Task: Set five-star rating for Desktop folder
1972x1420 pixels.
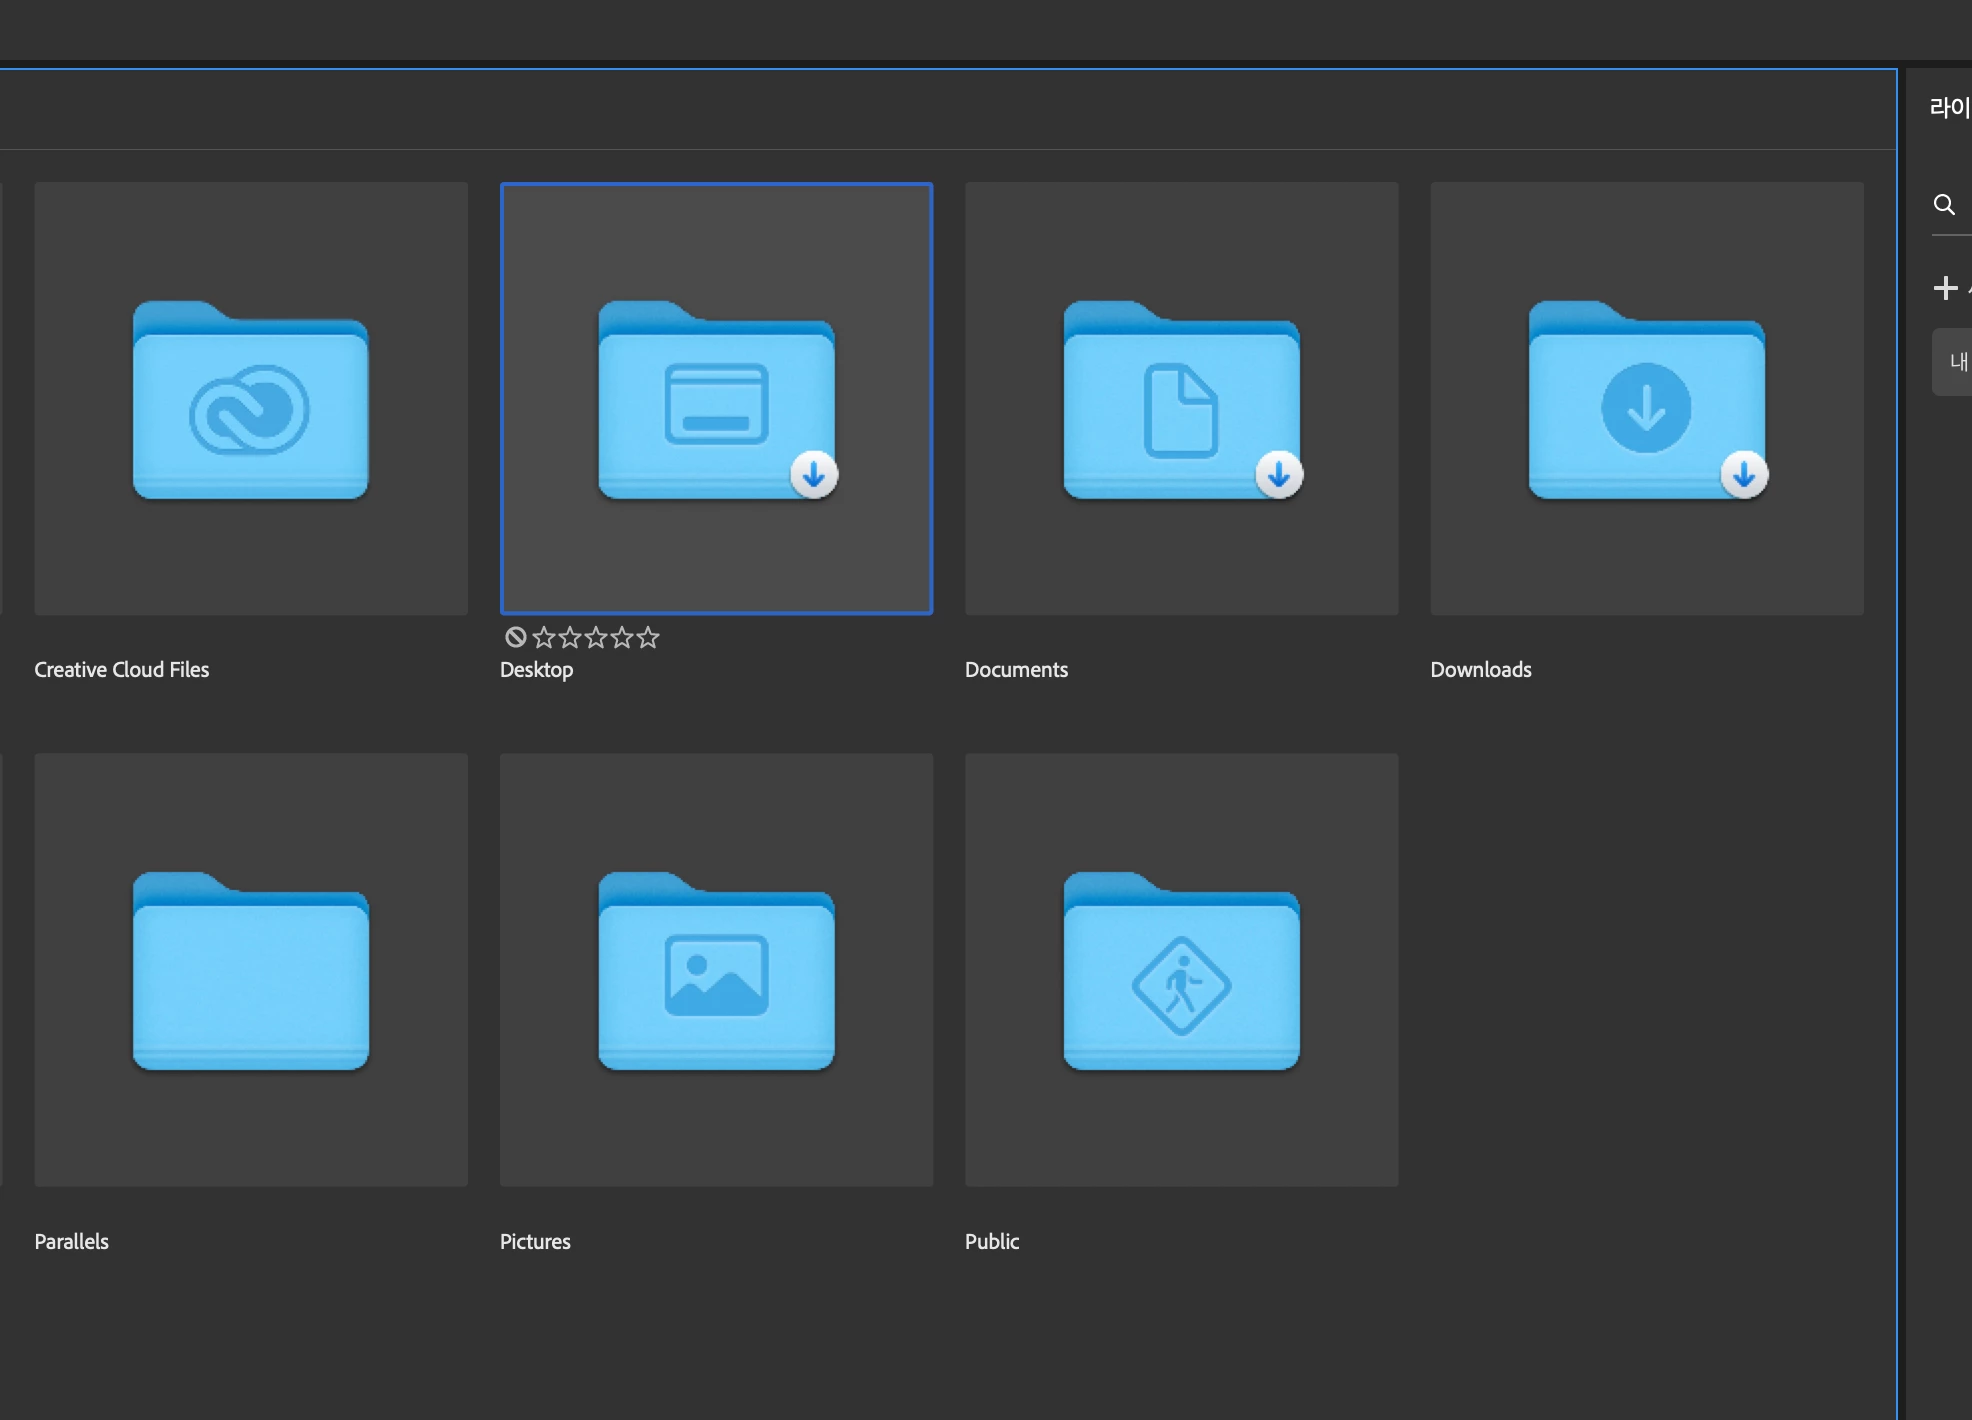Action: 648,637
